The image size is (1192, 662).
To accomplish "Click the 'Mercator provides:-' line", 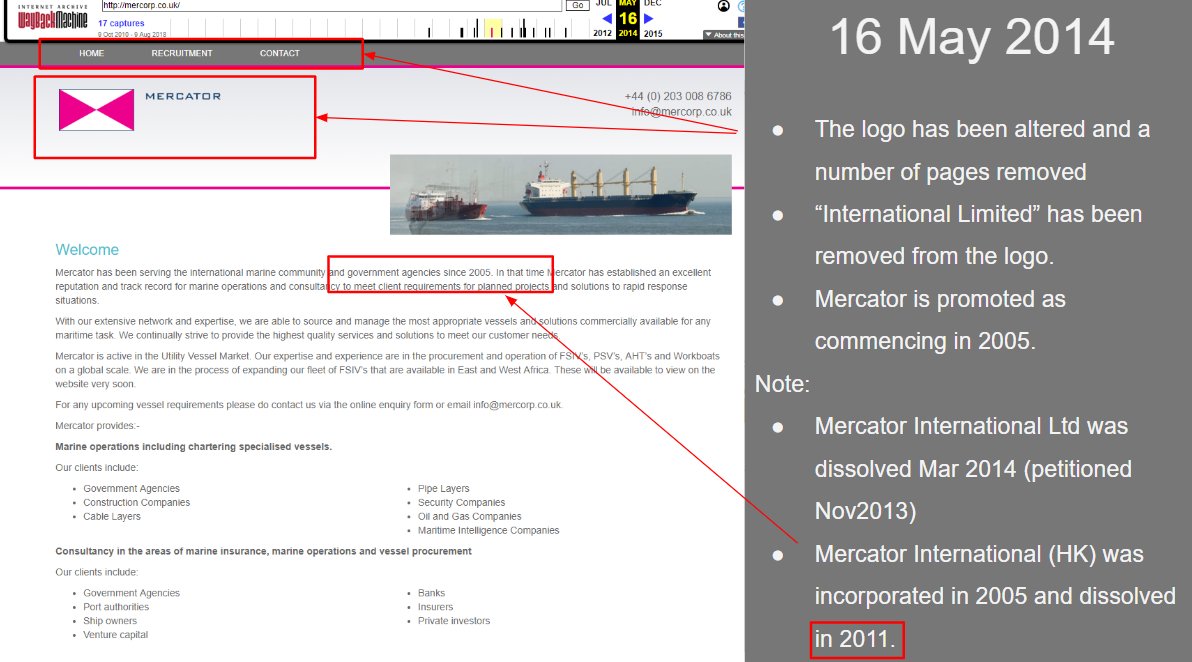I will point(97,426).
